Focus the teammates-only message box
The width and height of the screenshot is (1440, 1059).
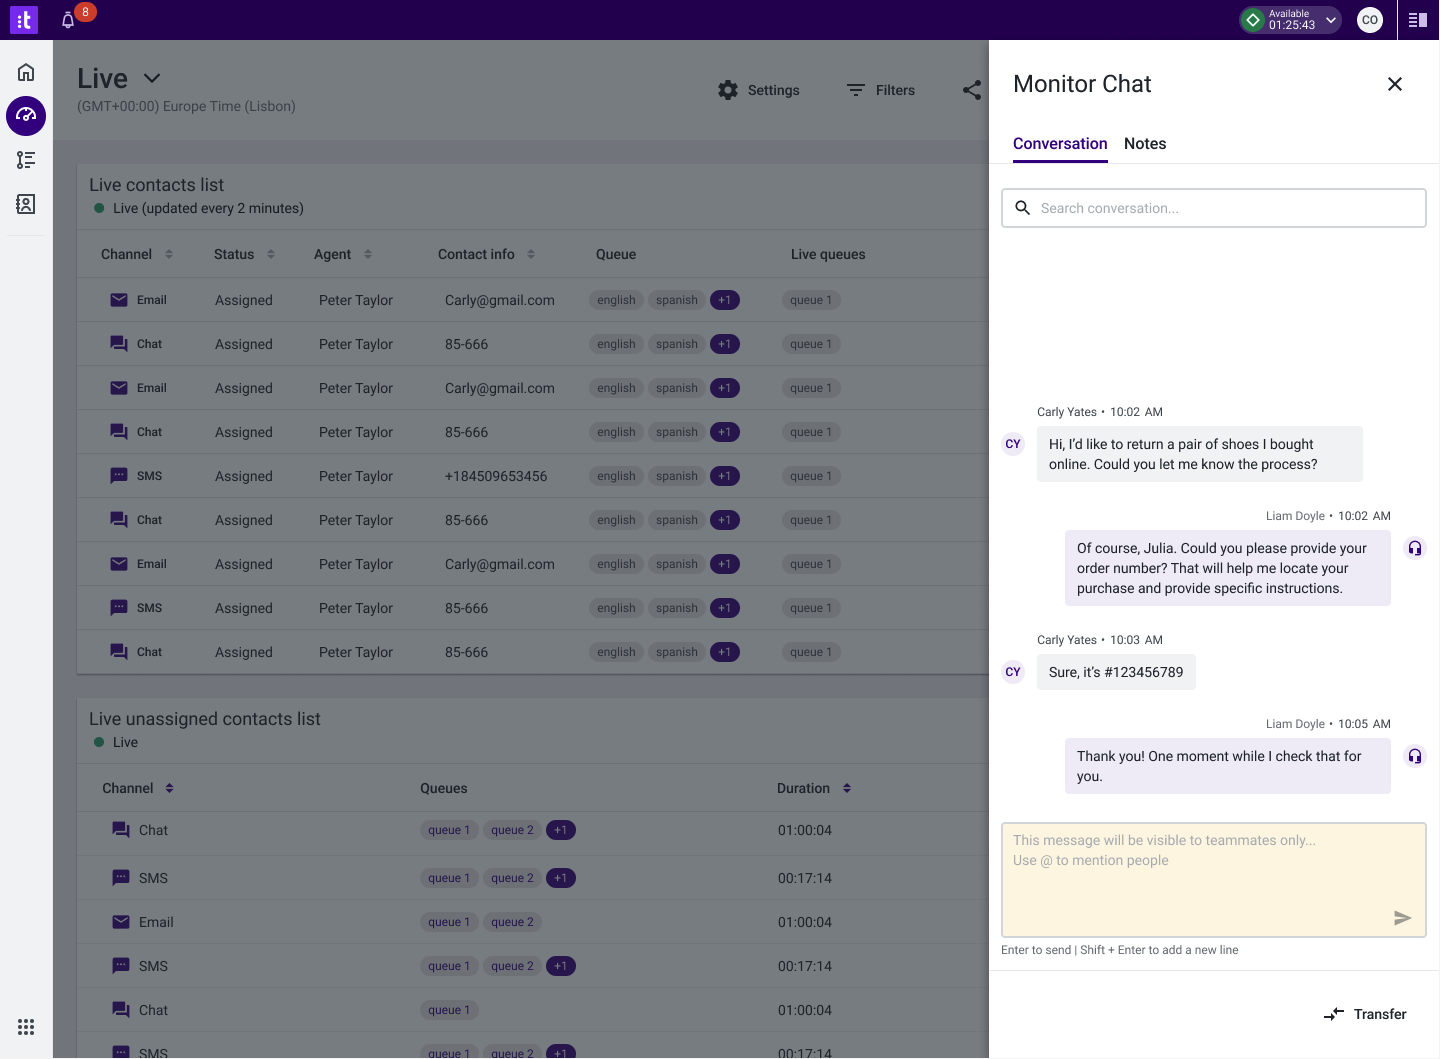click(1214, 880)
